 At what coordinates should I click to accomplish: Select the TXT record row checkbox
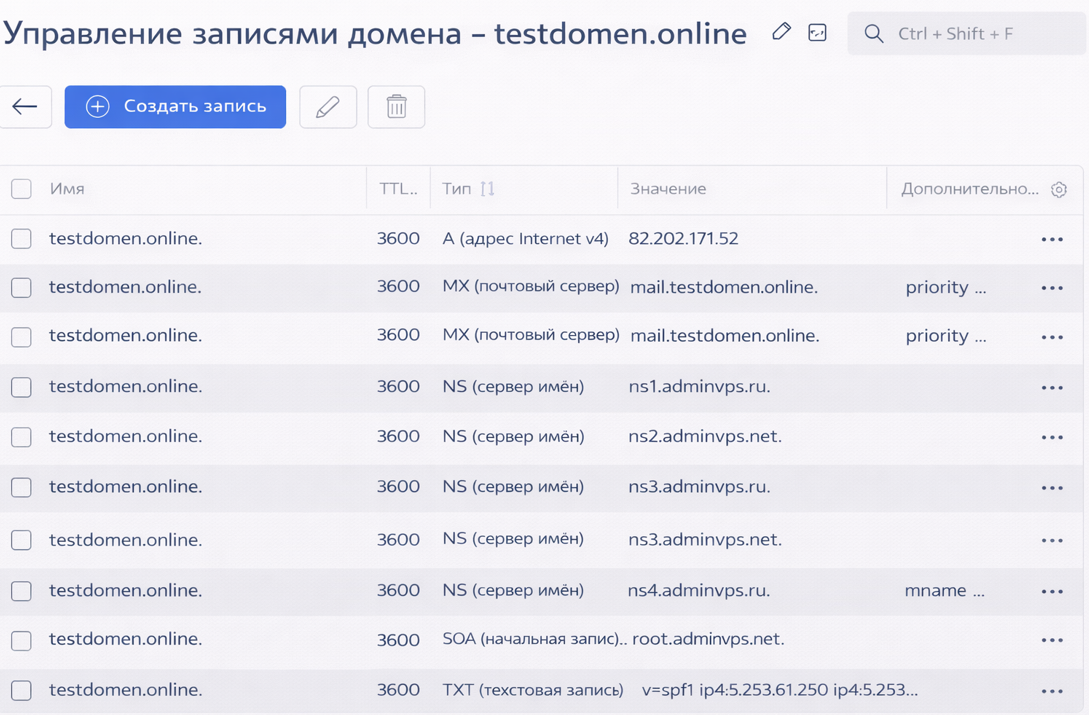pos(21,690)
